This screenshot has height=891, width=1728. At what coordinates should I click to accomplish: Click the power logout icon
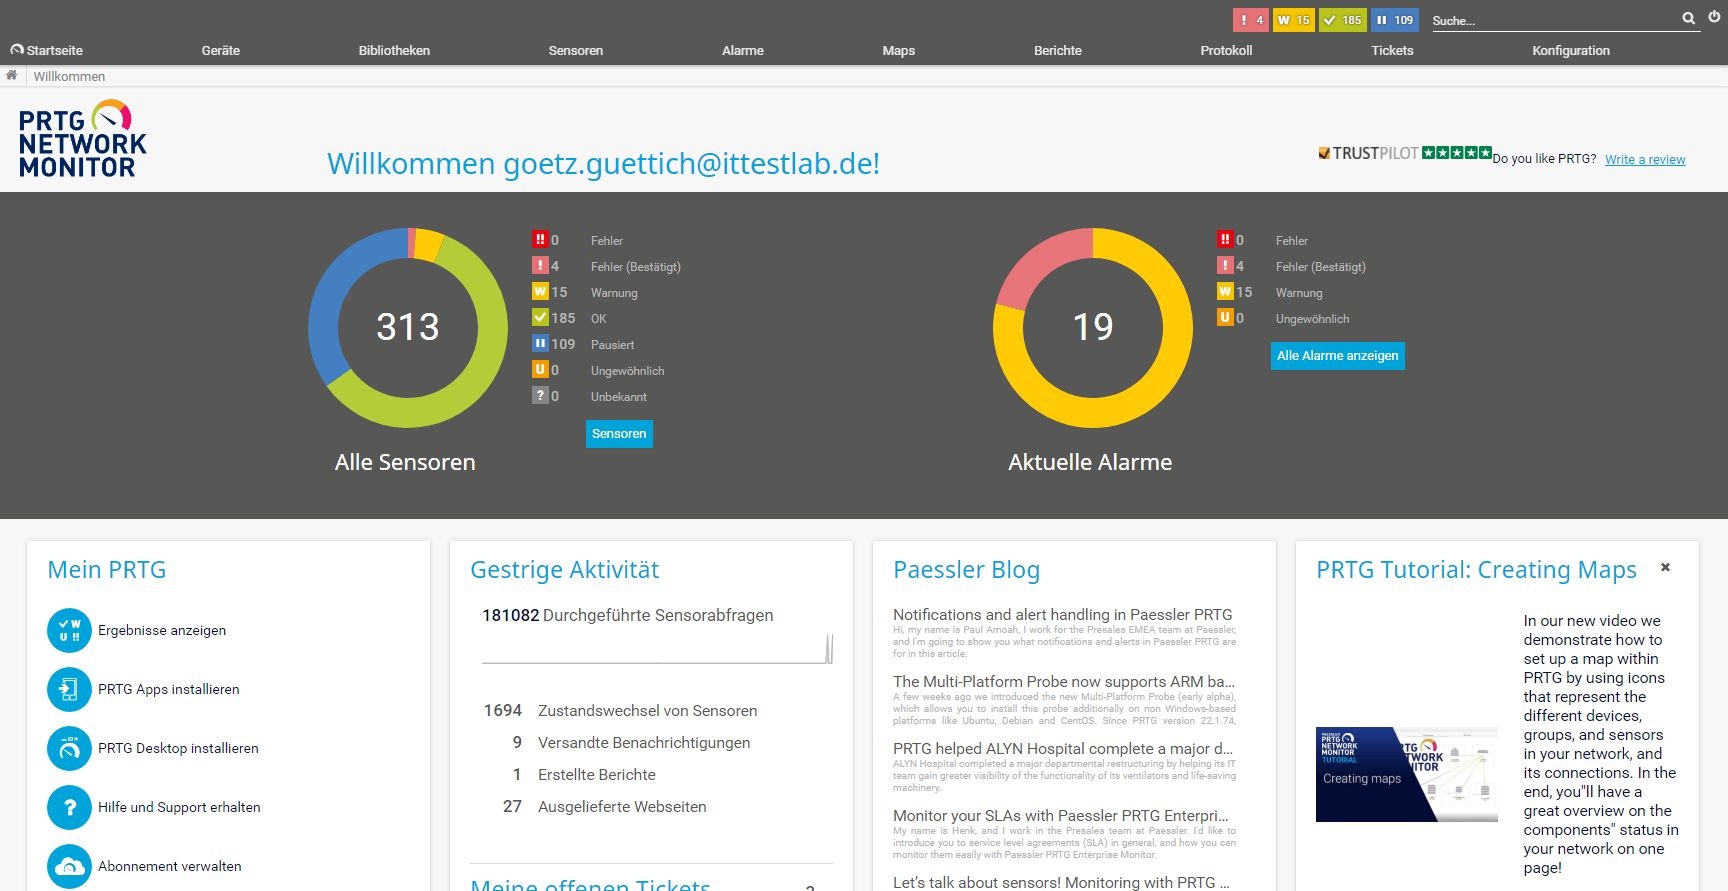pos(1714,17)
